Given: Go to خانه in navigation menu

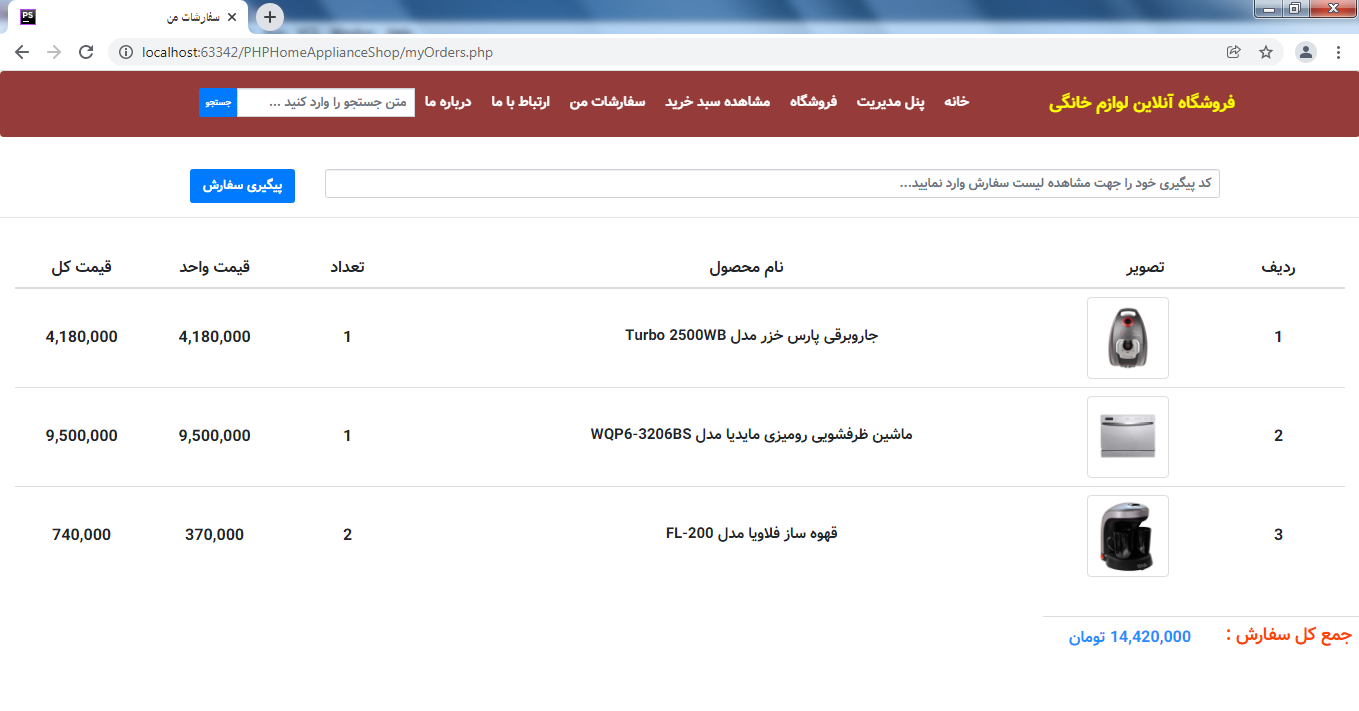Looking at the screenshot, I should coord(957,102).
